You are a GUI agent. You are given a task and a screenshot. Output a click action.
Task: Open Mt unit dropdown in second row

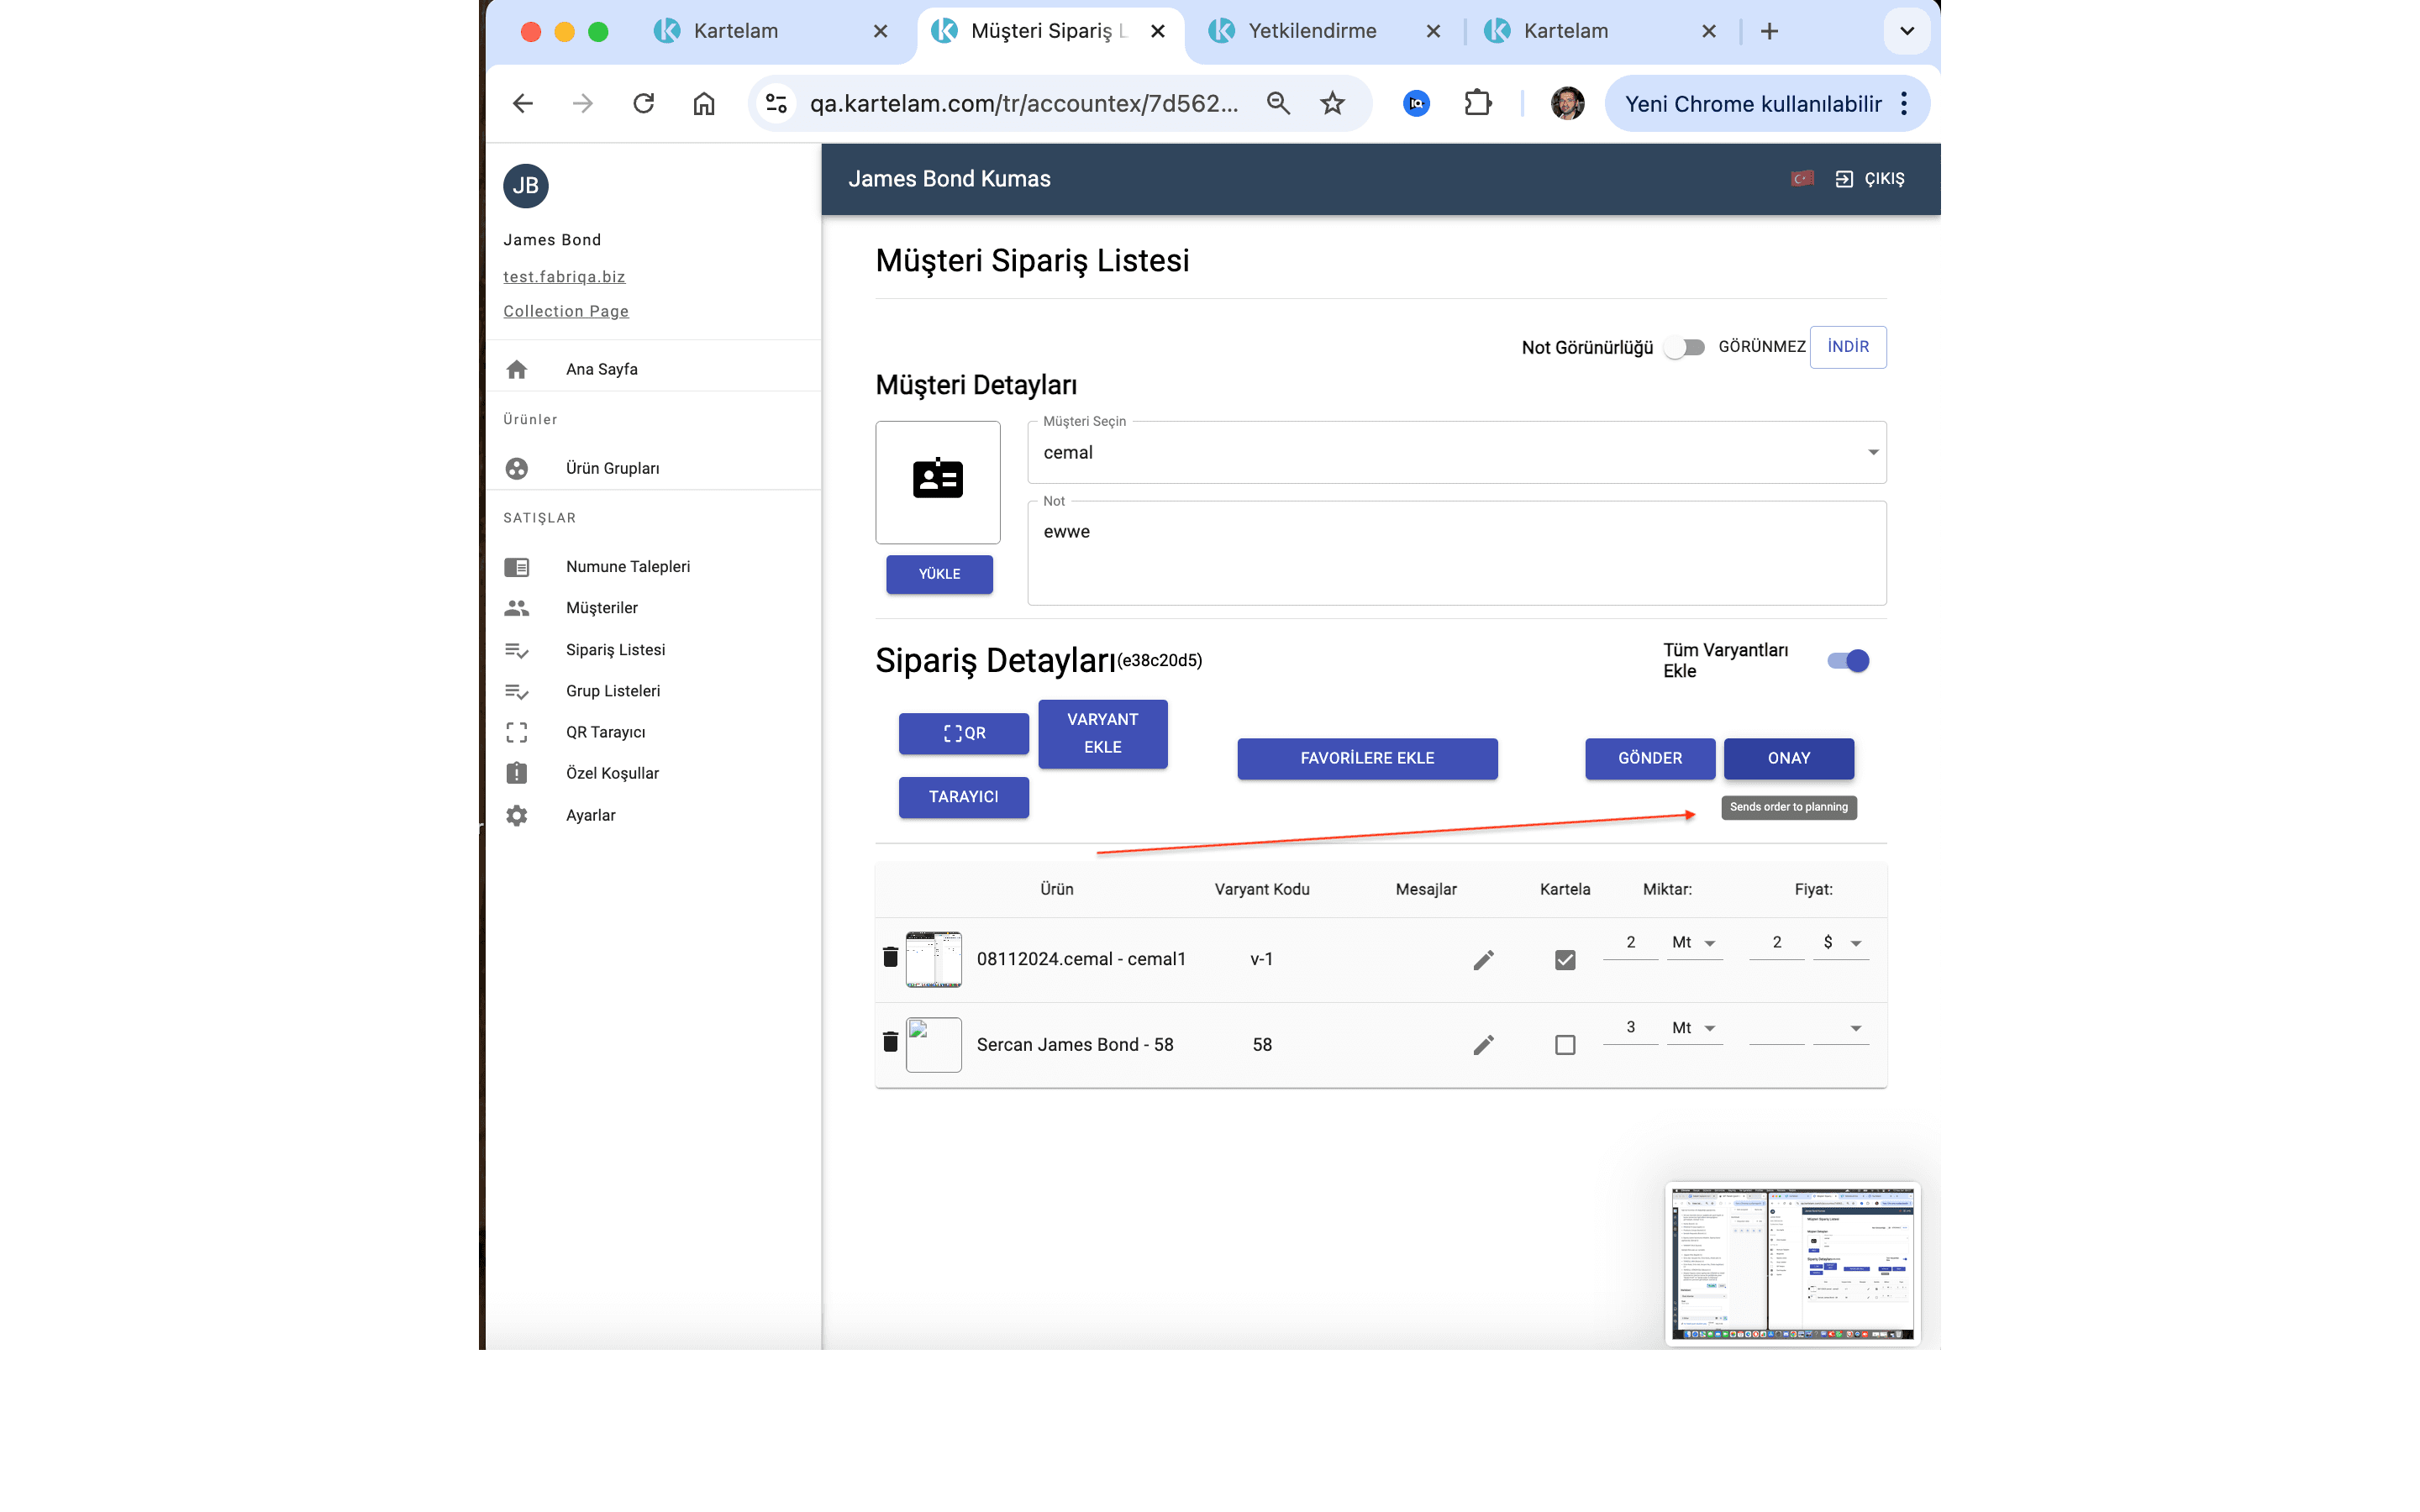point(1694,1027)
